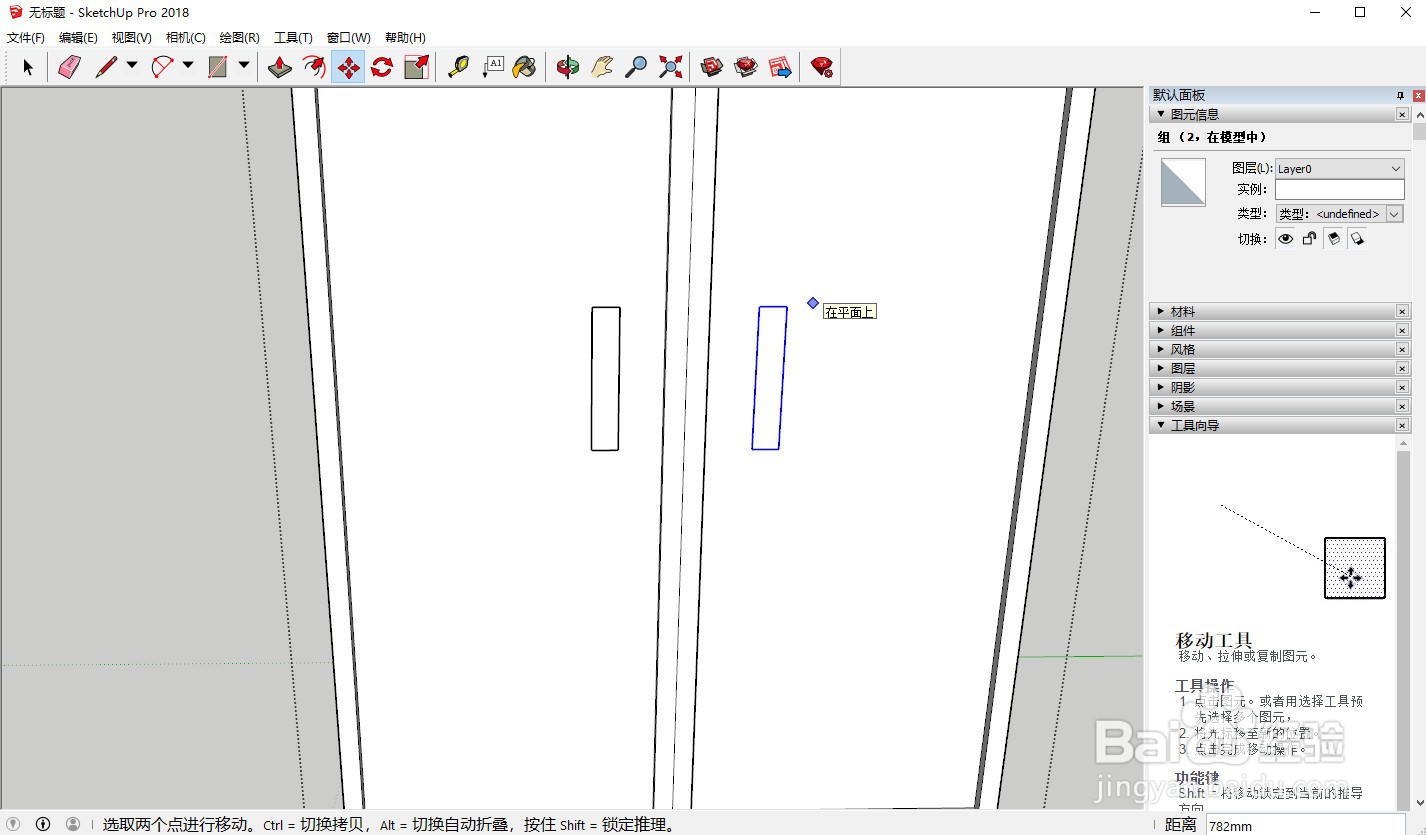Viewport: 1426px width, 835px height.
Task: Activate the Pan hand tool
Action: pos(602,67)
